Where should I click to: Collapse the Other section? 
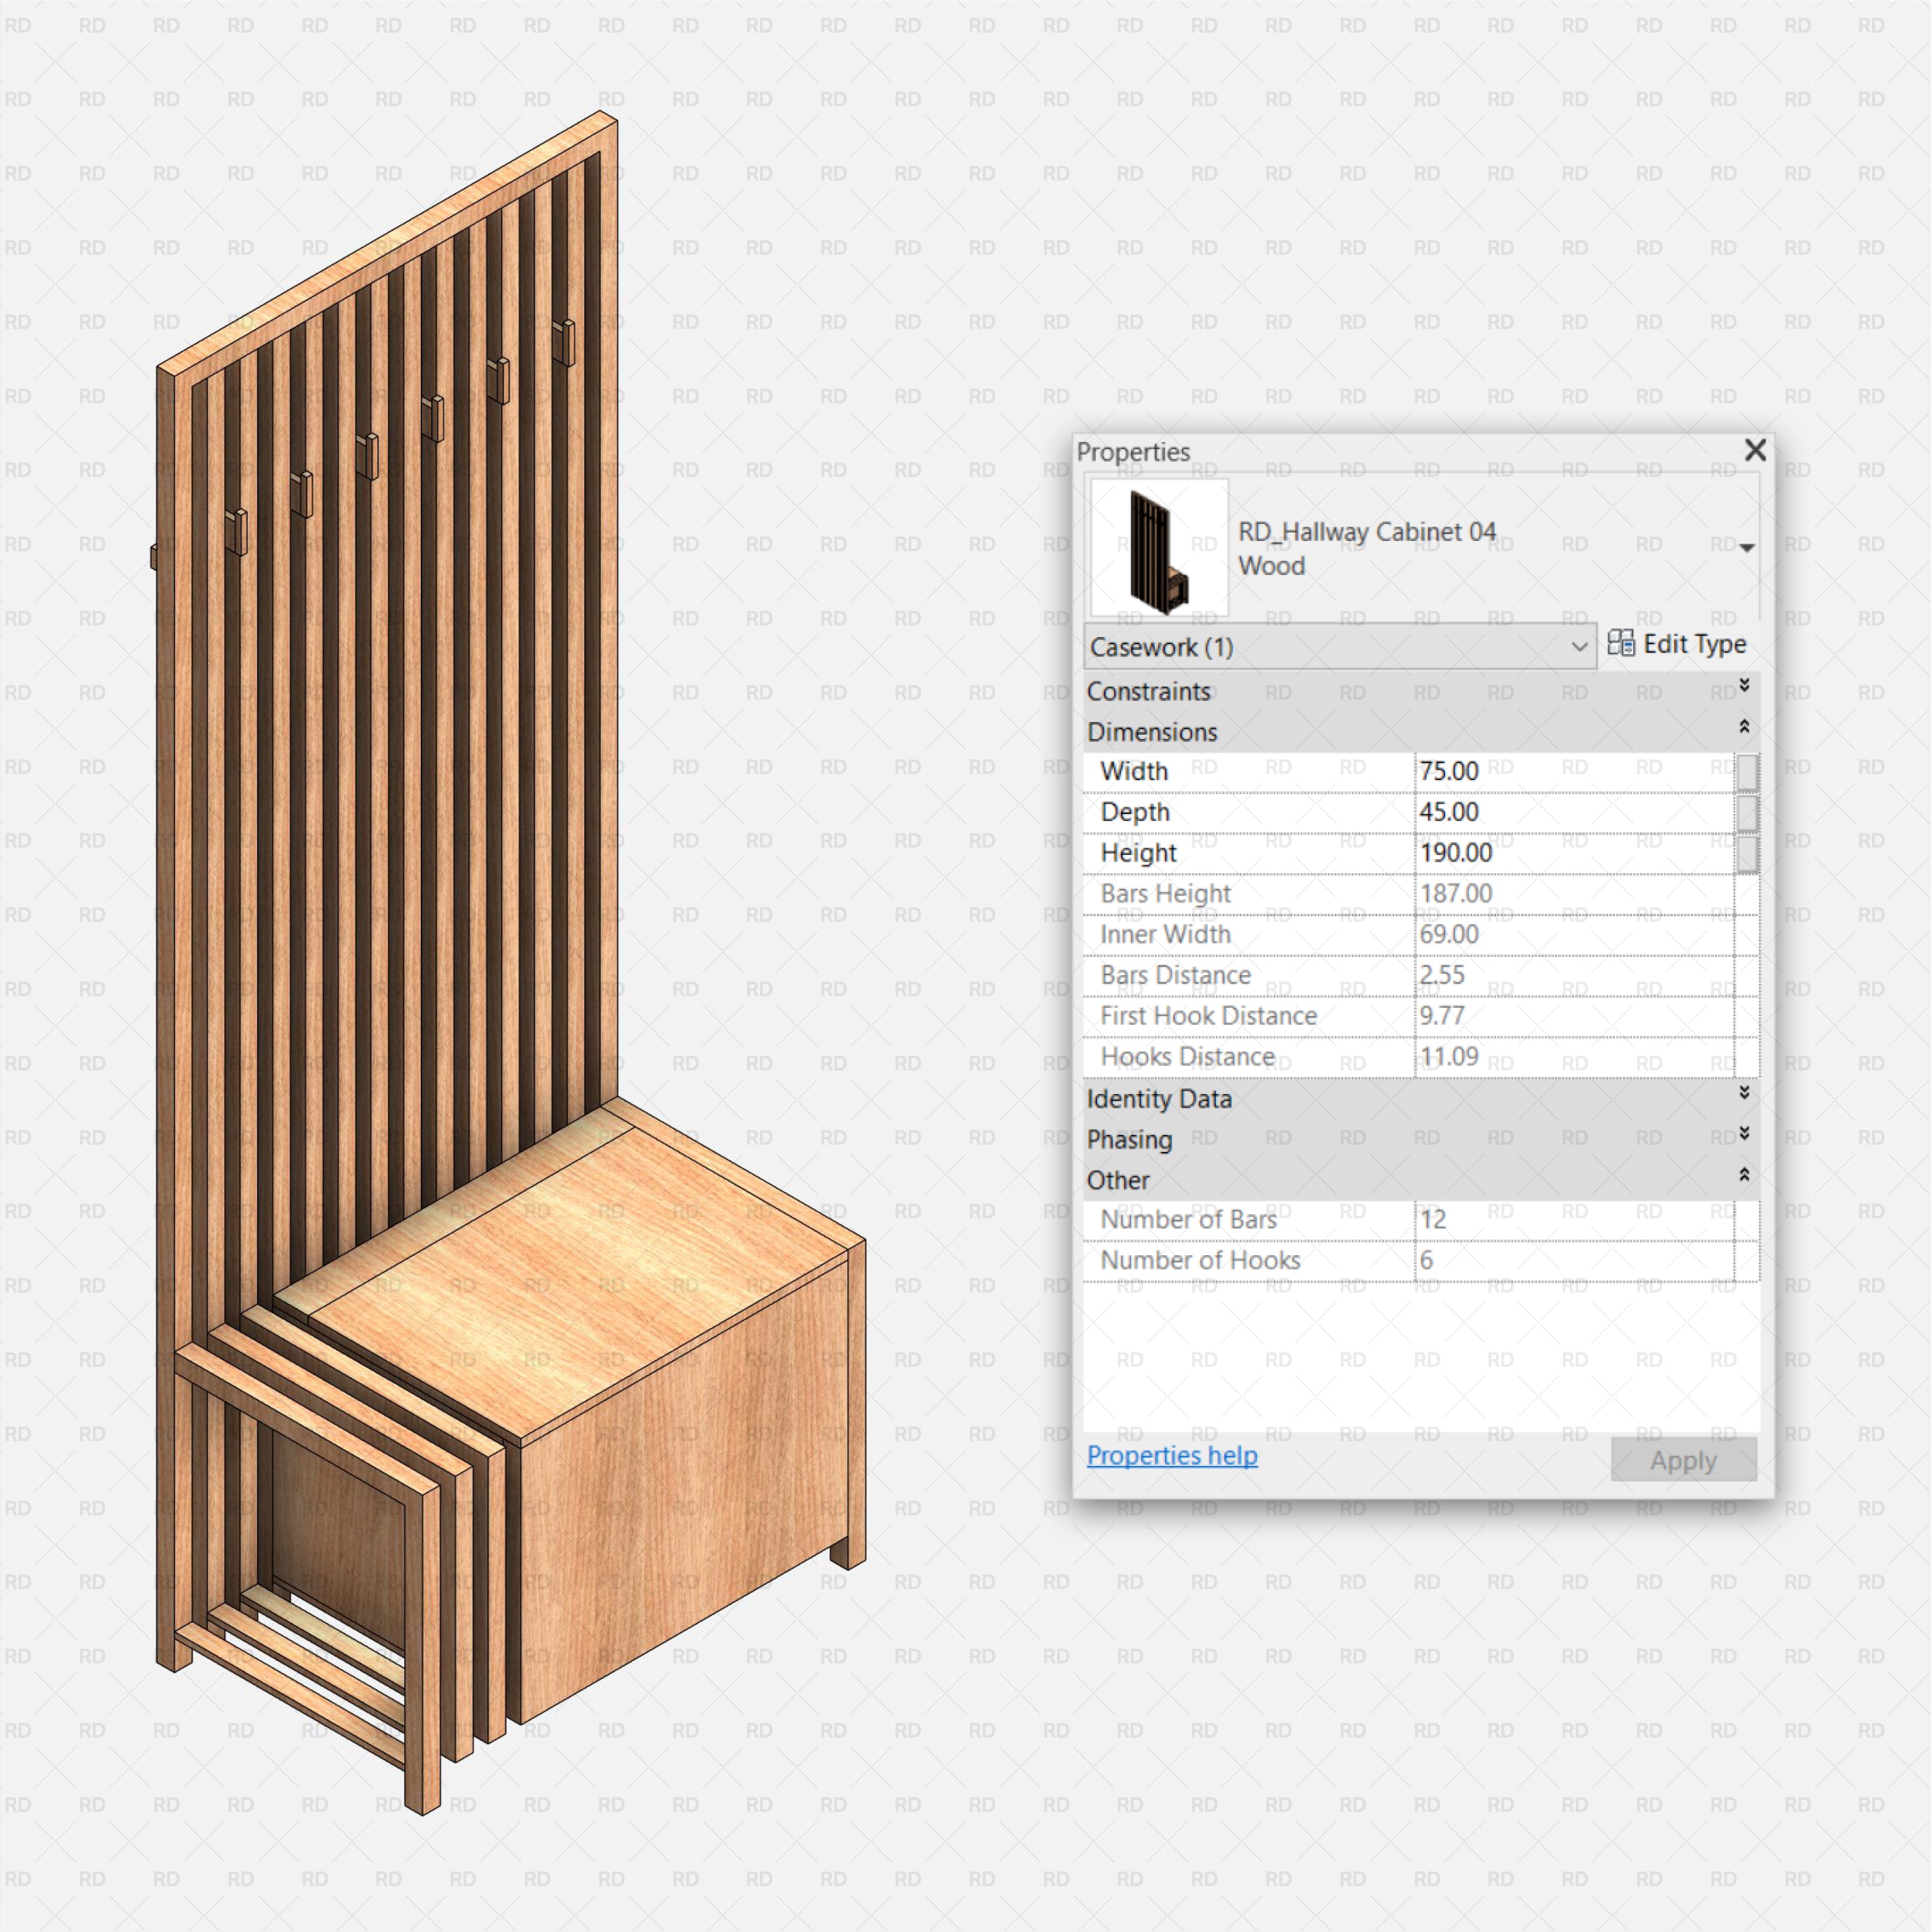click(1744, 1174)
